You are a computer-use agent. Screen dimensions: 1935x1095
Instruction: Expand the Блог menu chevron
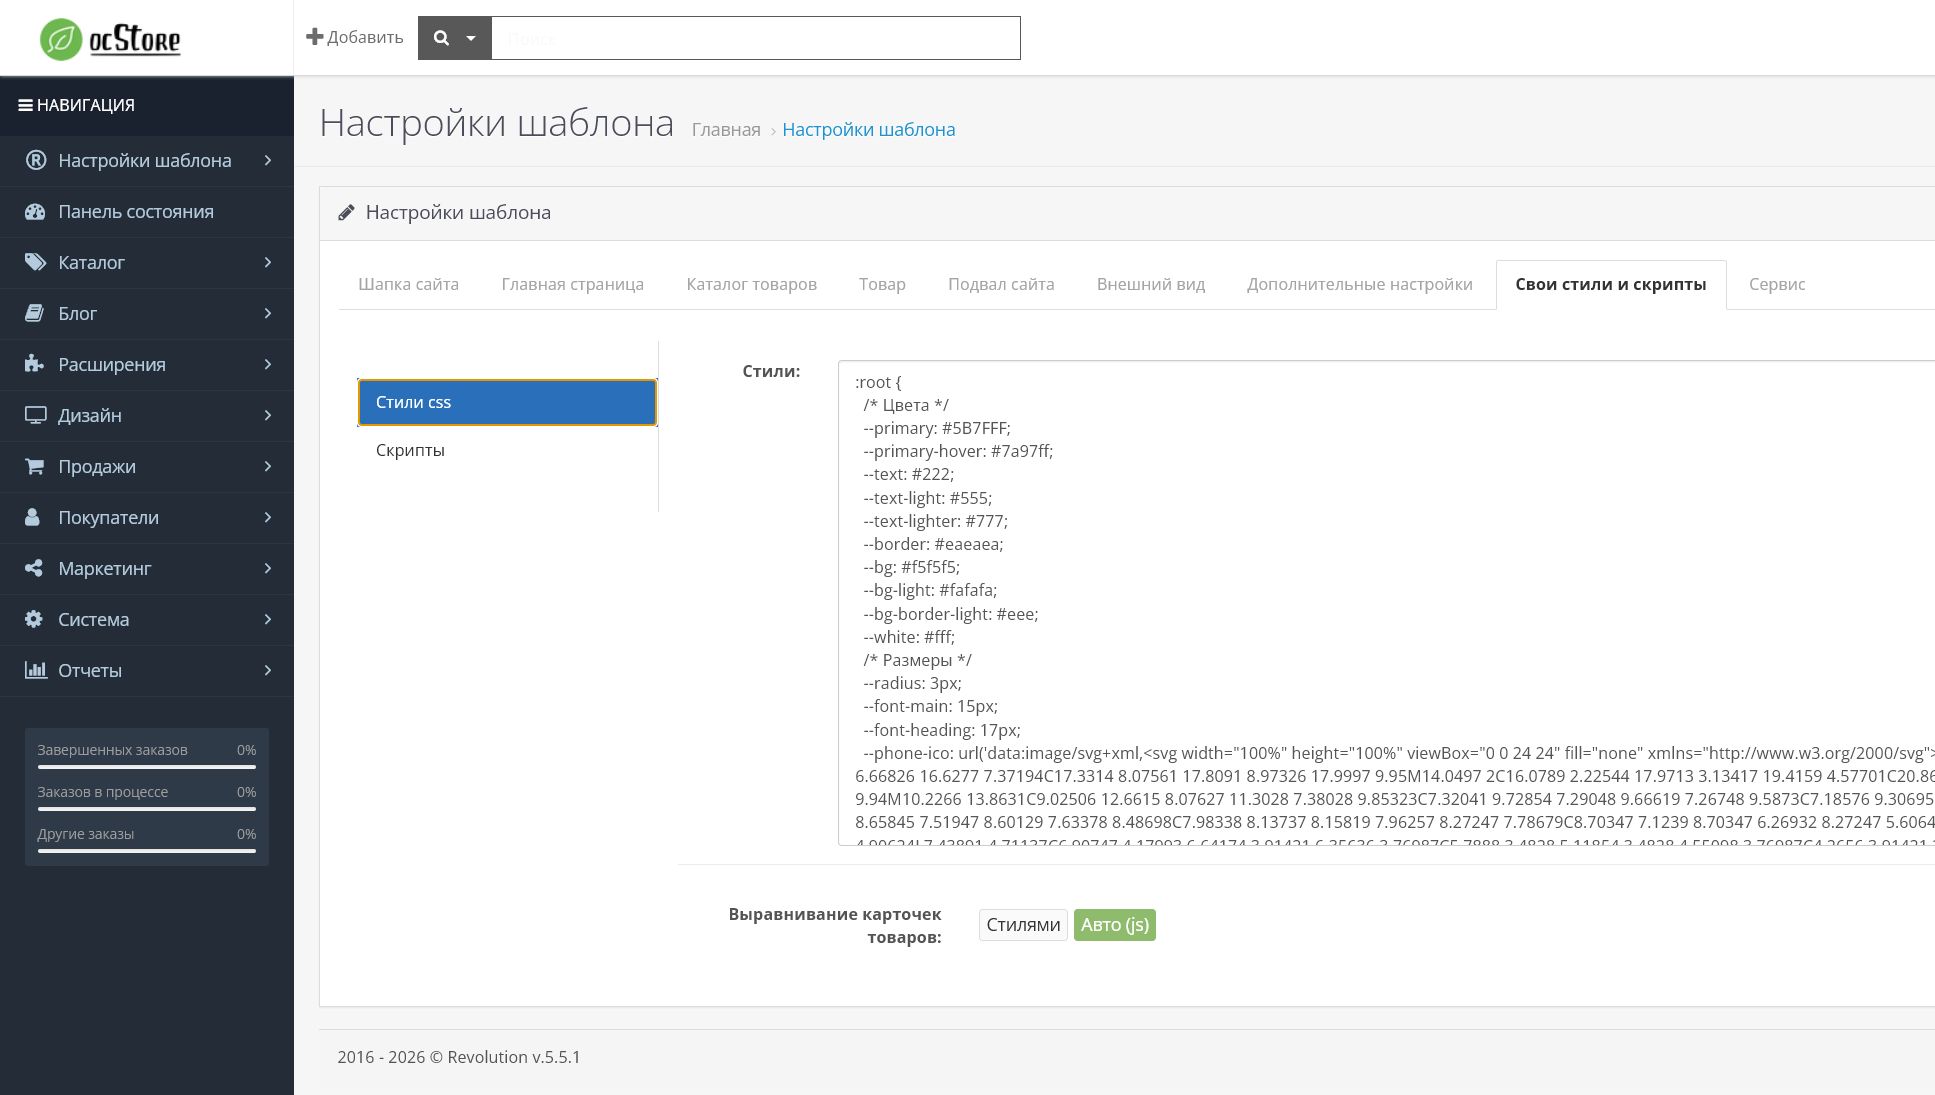[268, 313]
